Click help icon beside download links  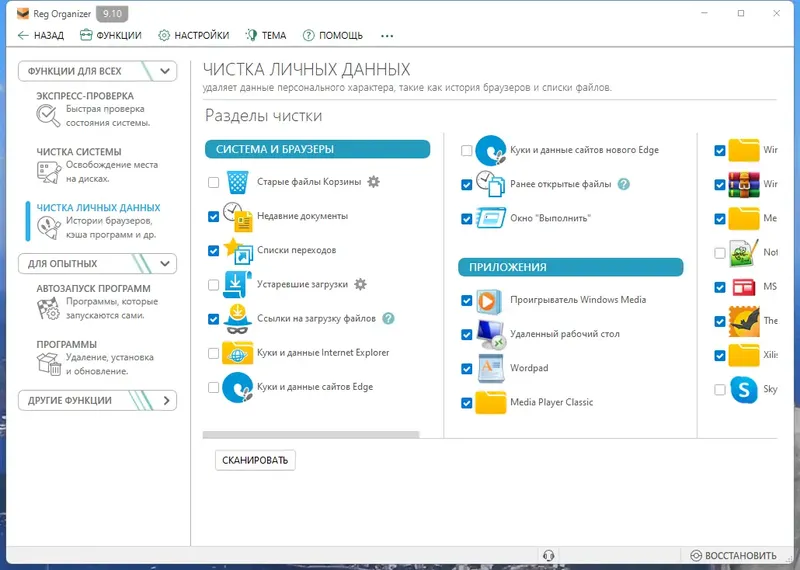388,318
